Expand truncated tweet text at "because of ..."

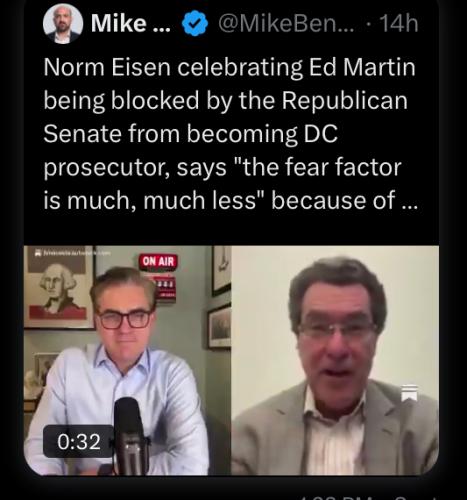click(x=344, y=200)
